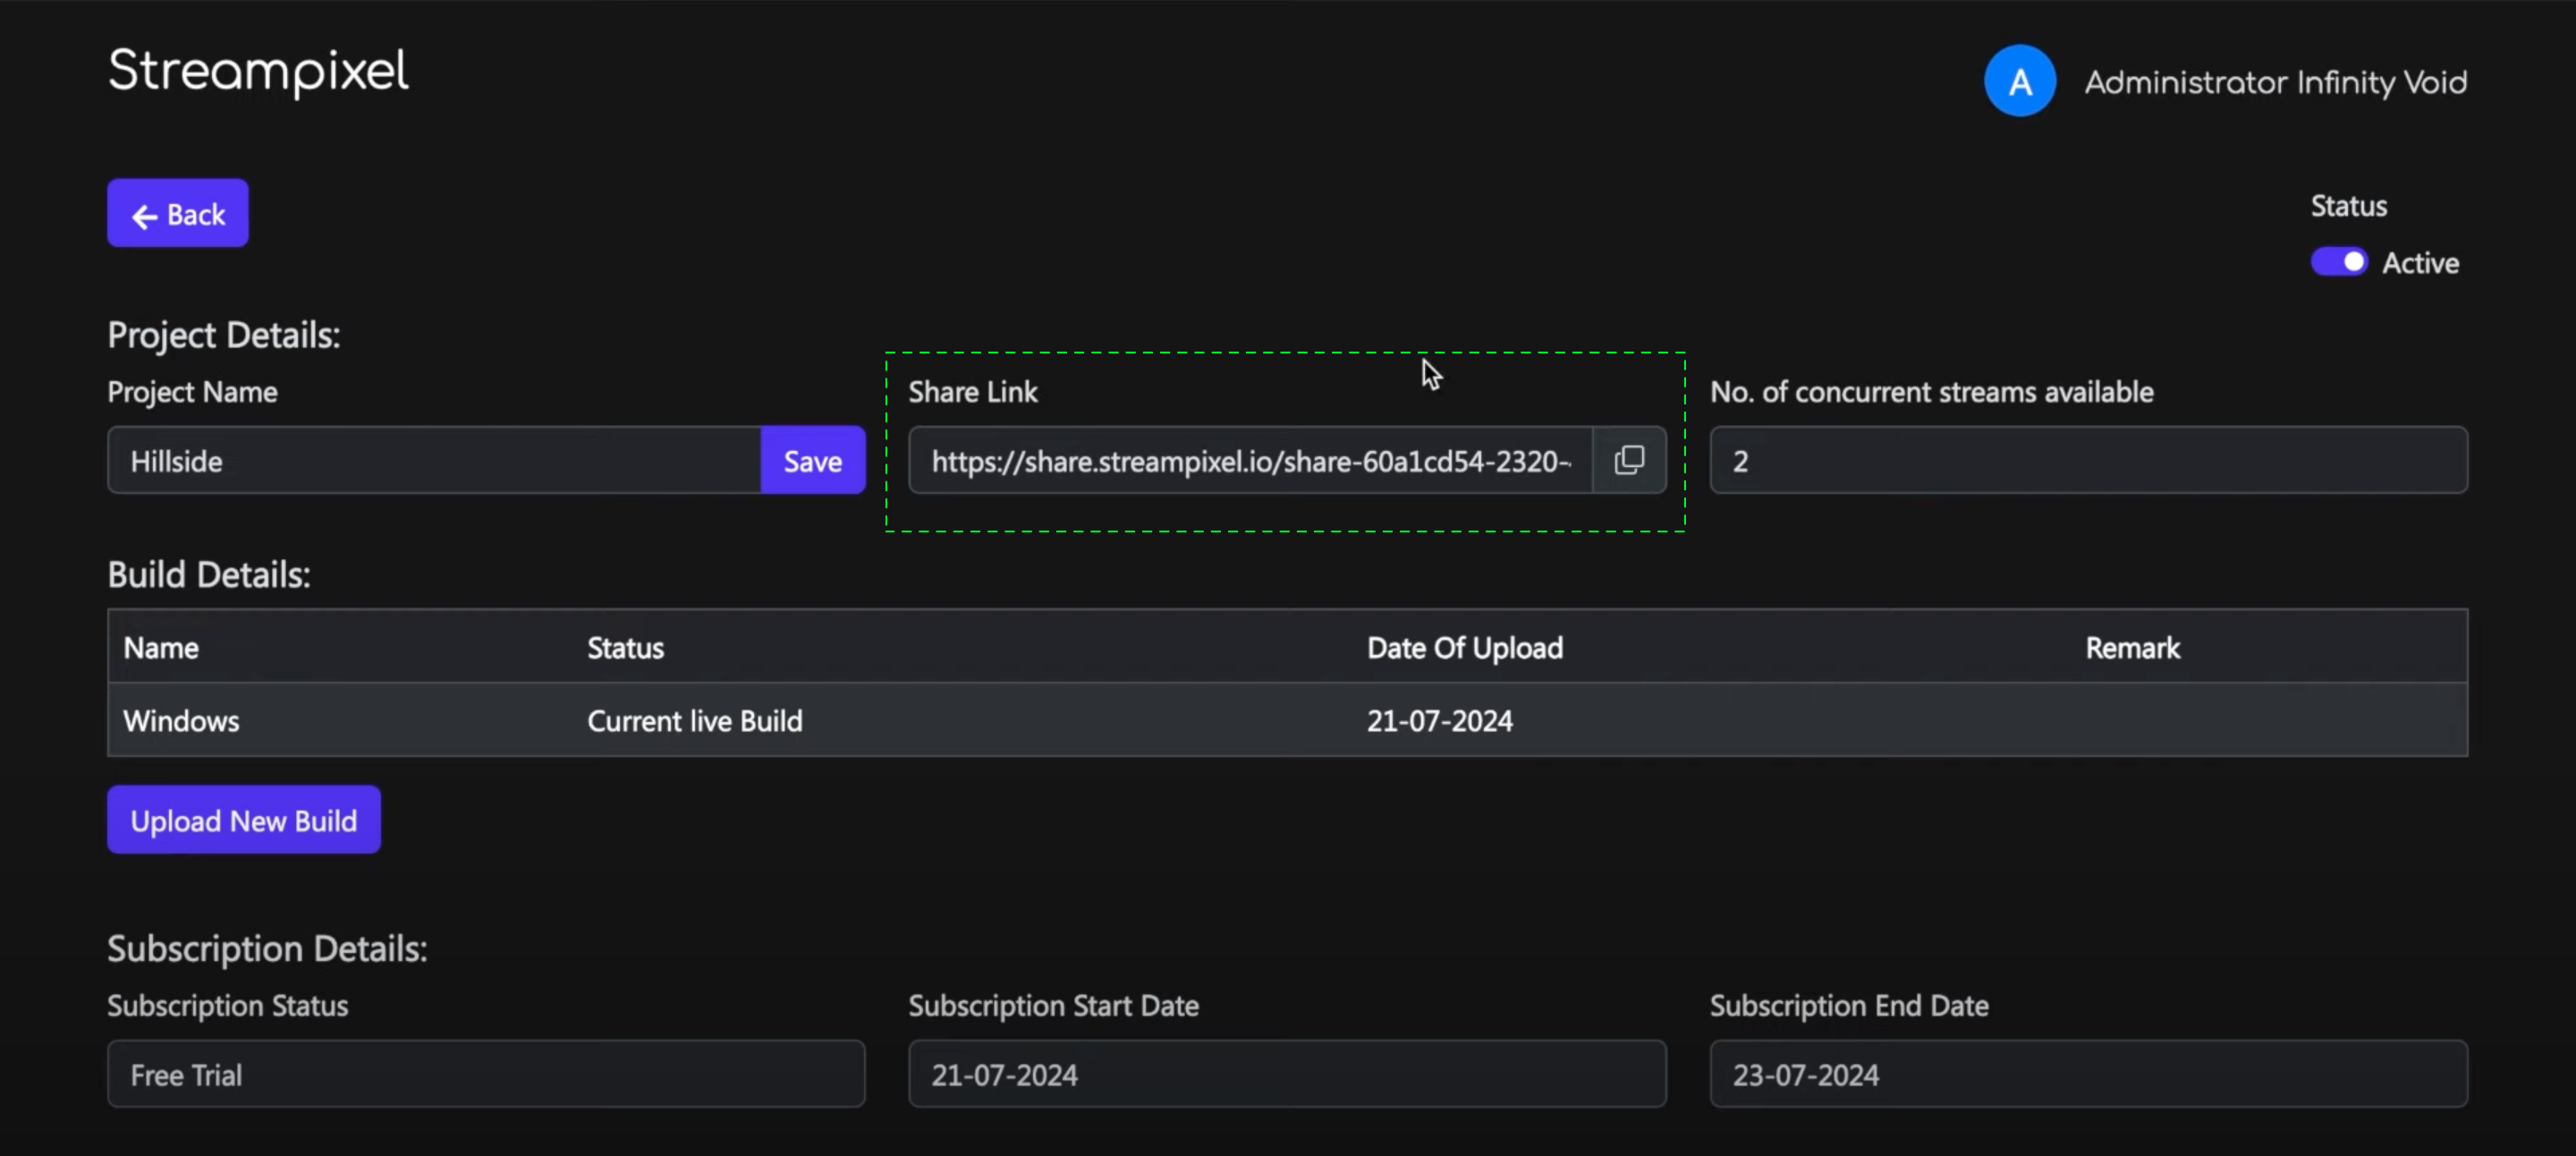Click the Status column header in Build Details
The width and height of the screenshot is (2576, 1156).
click(625, 648)
